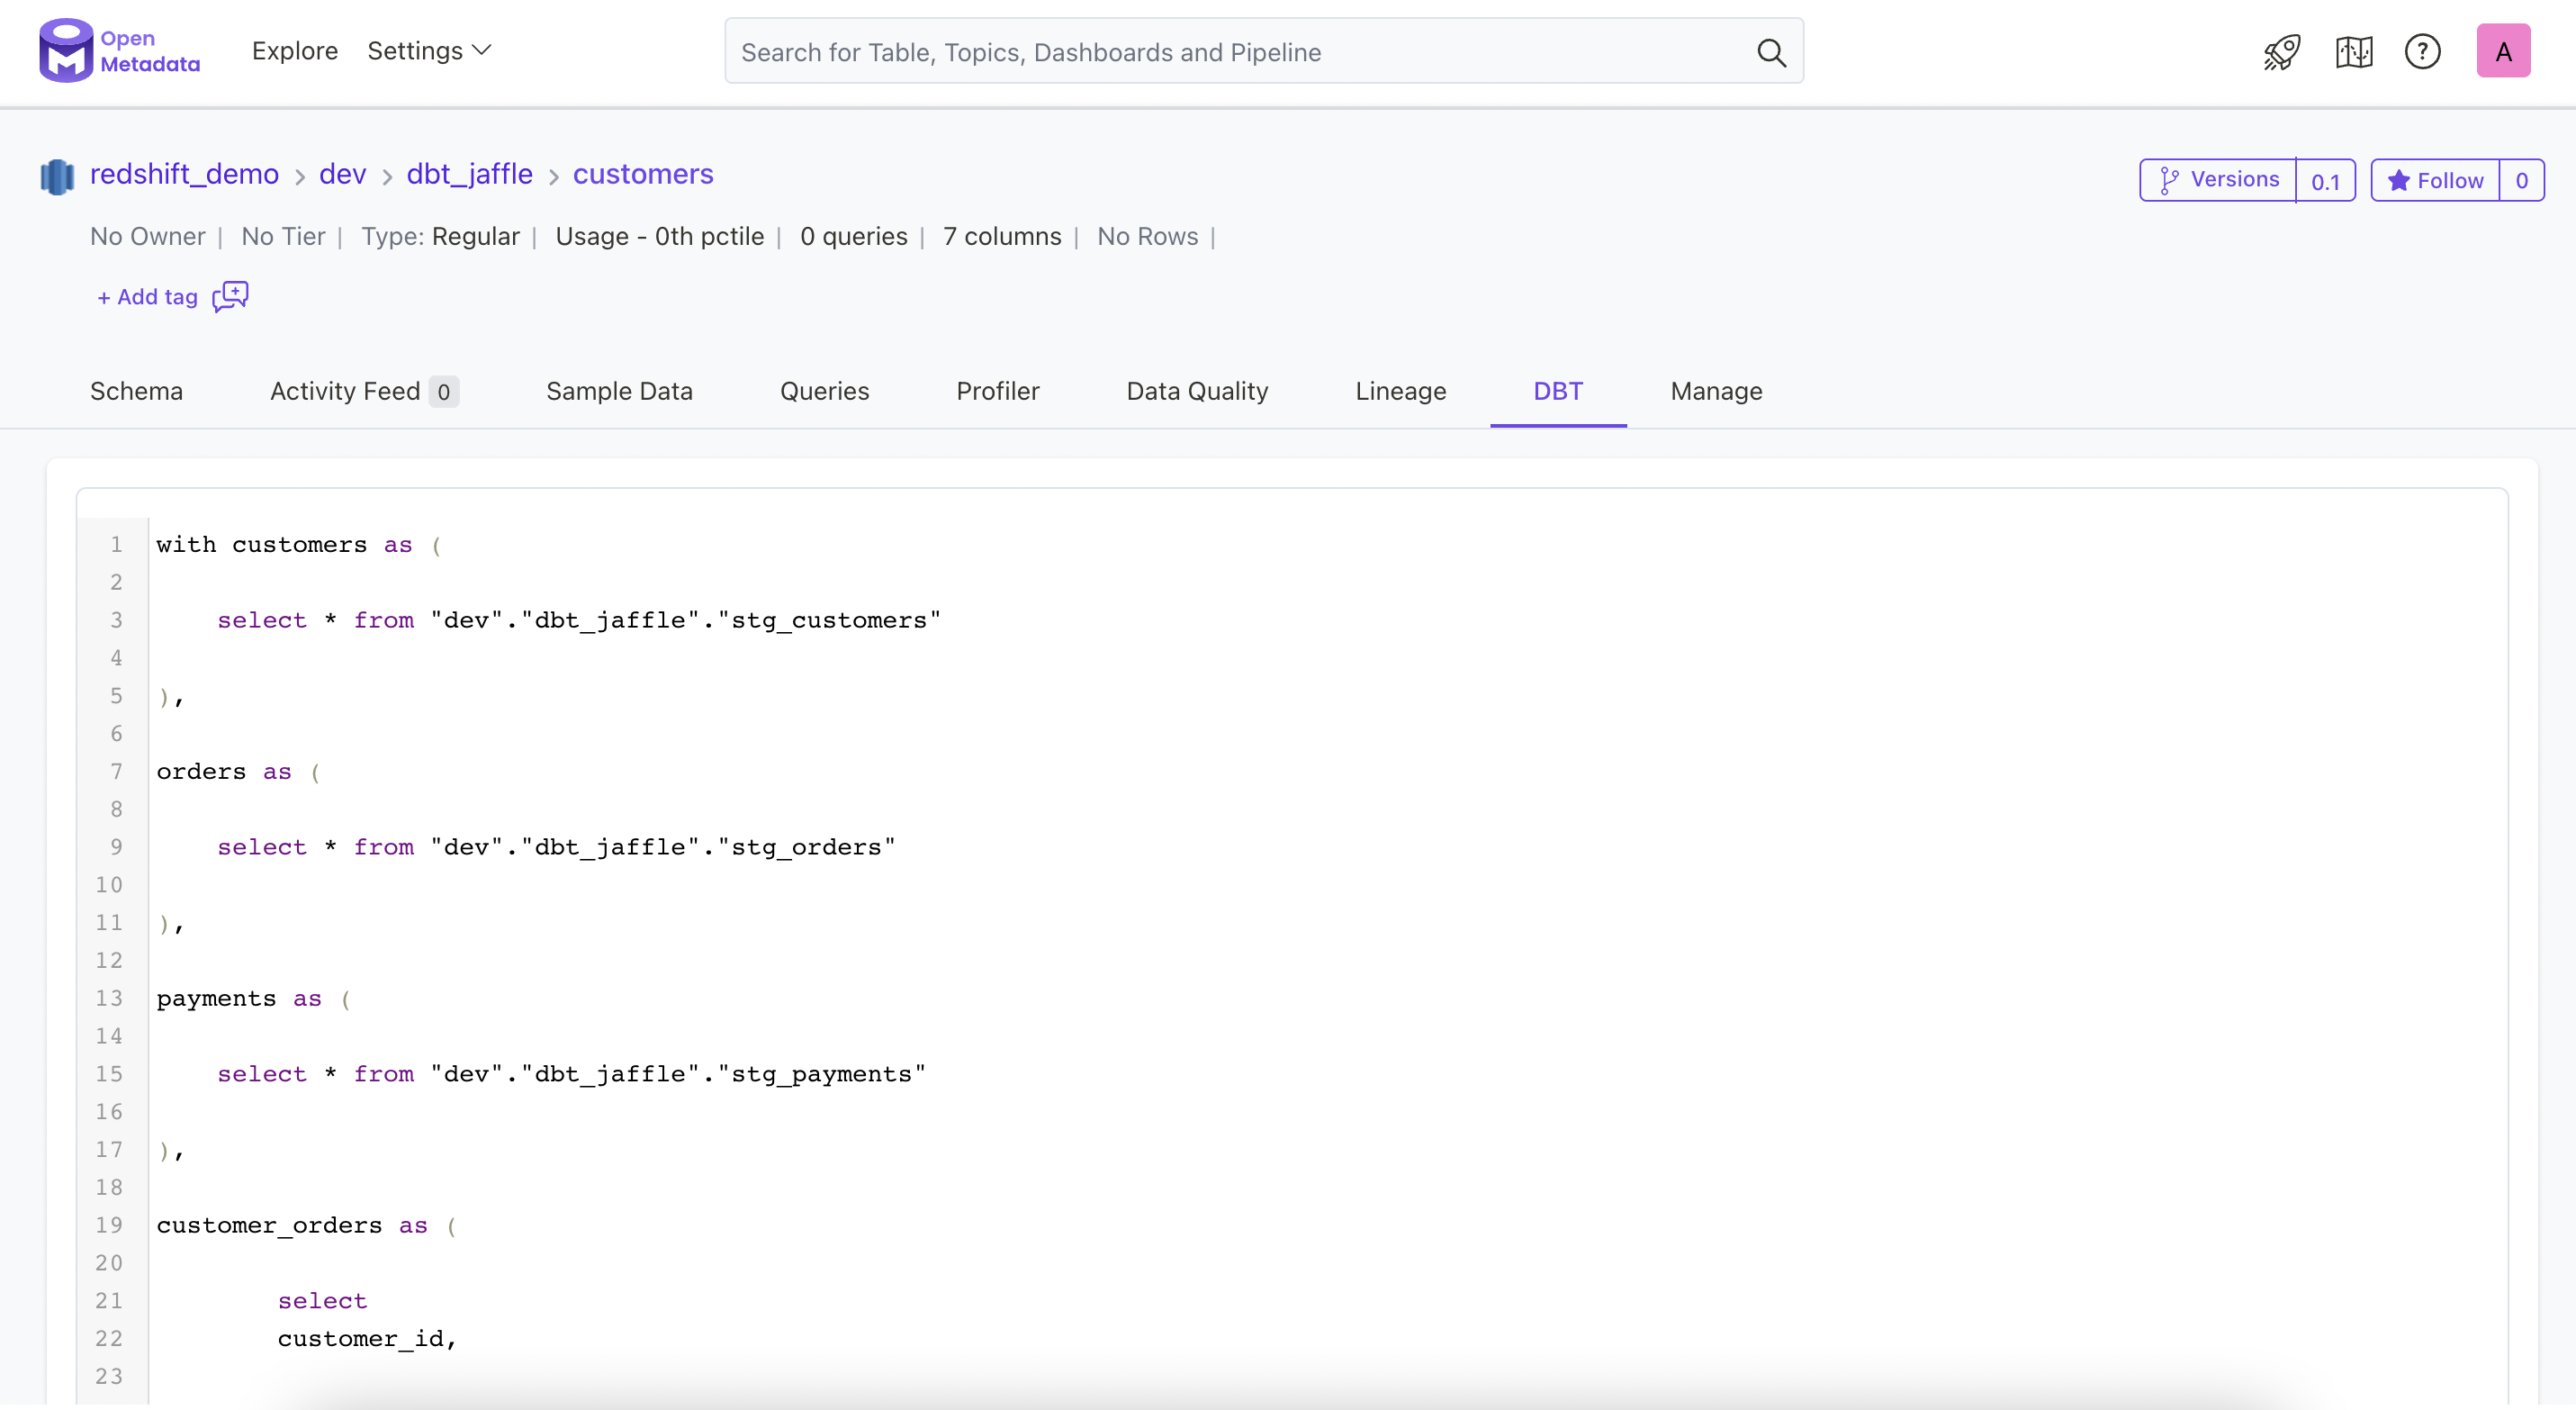
Task: Open the map tour icon
Action: tap(2353, 51)
